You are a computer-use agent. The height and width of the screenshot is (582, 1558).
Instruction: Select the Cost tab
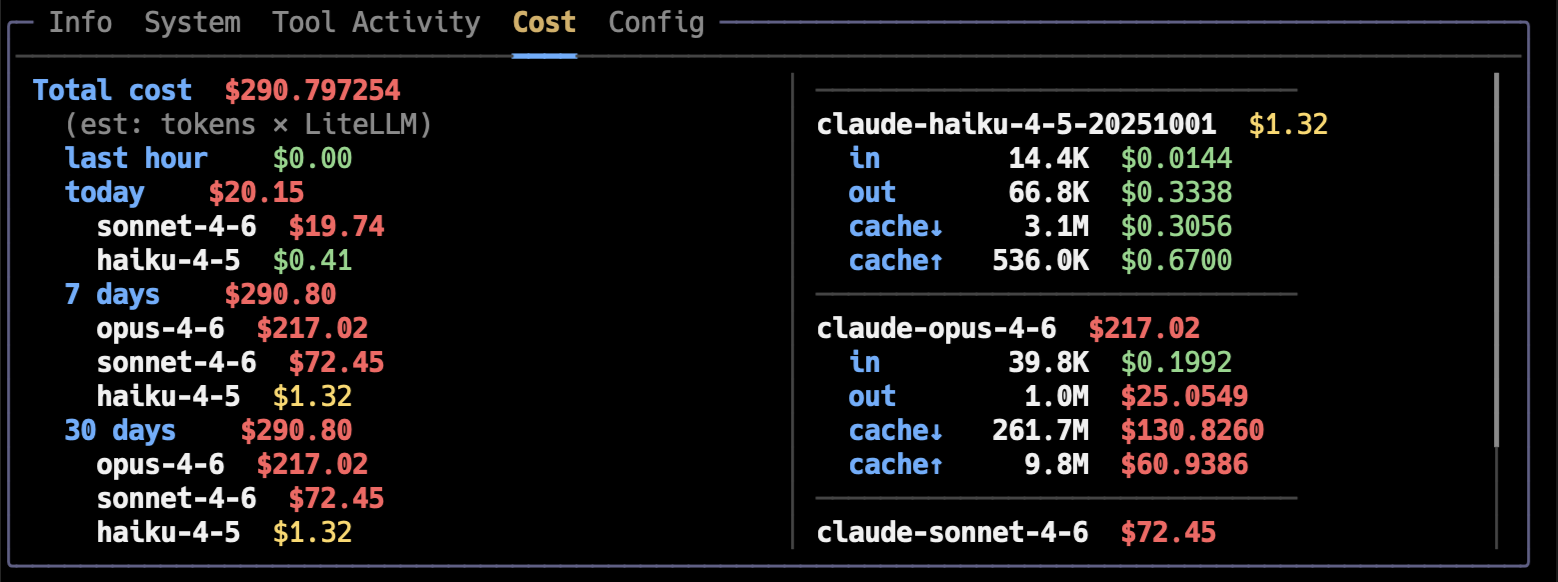543,22
